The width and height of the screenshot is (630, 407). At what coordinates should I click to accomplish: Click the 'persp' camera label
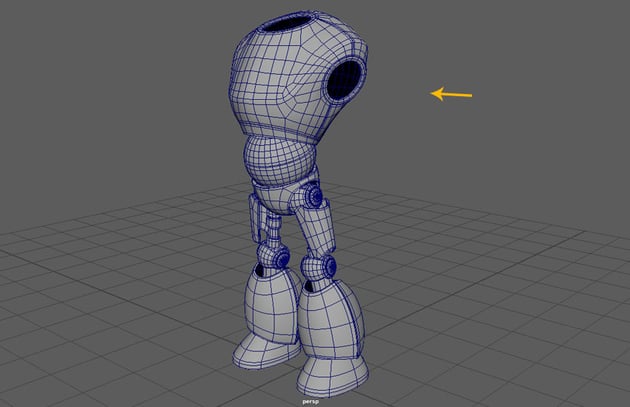pyautogui.click(x=311, y=401)
